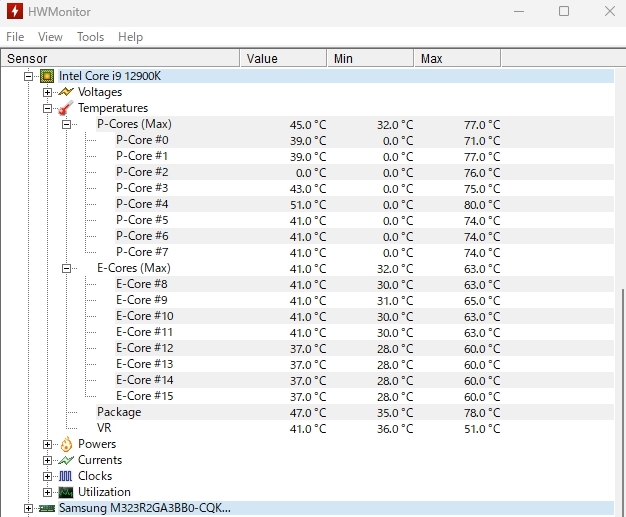Select the Utilization tree item
This screenshot has width=626, height=517.
tap(105, 492)
